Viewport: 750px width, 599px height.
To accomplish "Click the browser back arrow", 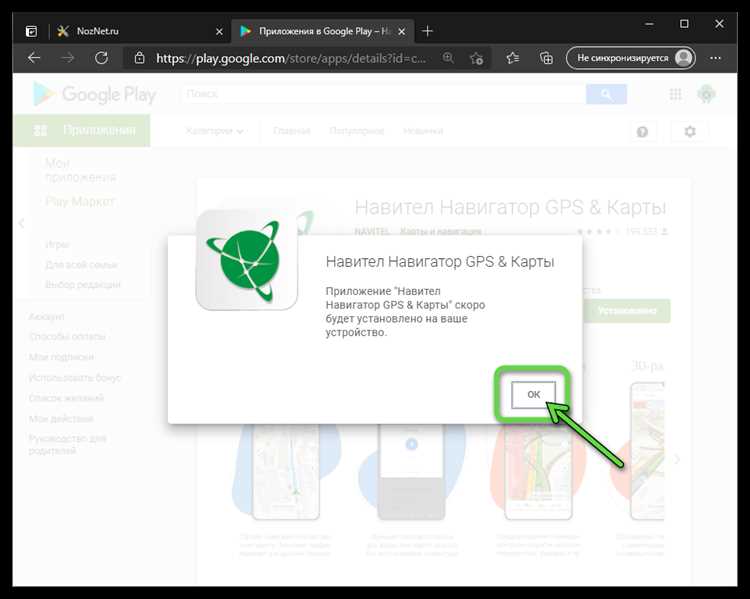I will click(x=34, y=58).
